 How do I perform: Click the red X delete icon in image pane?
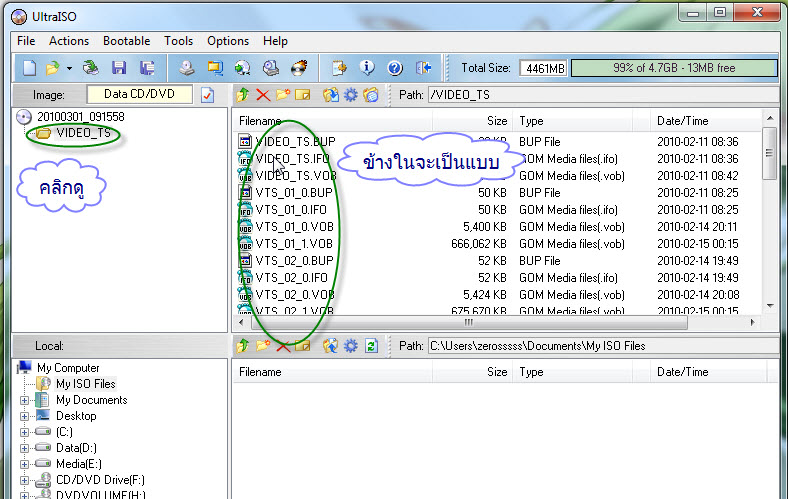262,94
